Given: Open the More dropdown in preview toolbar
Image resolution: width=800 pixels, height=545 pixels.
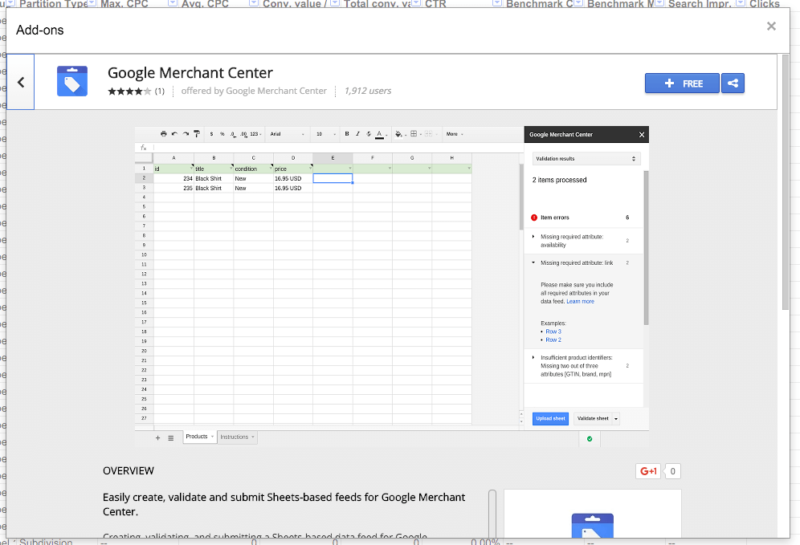Looking at the screenshot, I should point(455,134).
